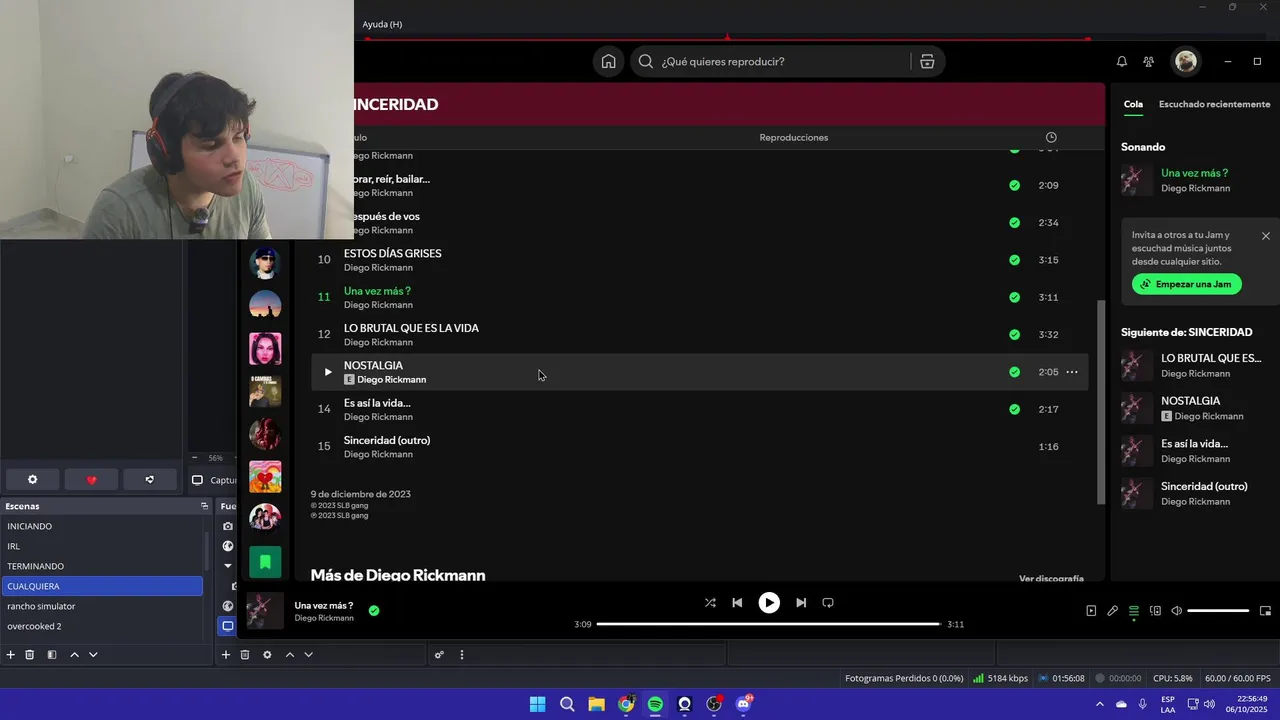Open Spotify notifications bell
This screenshot has width=1280, height=720.
click(1122, 62)
